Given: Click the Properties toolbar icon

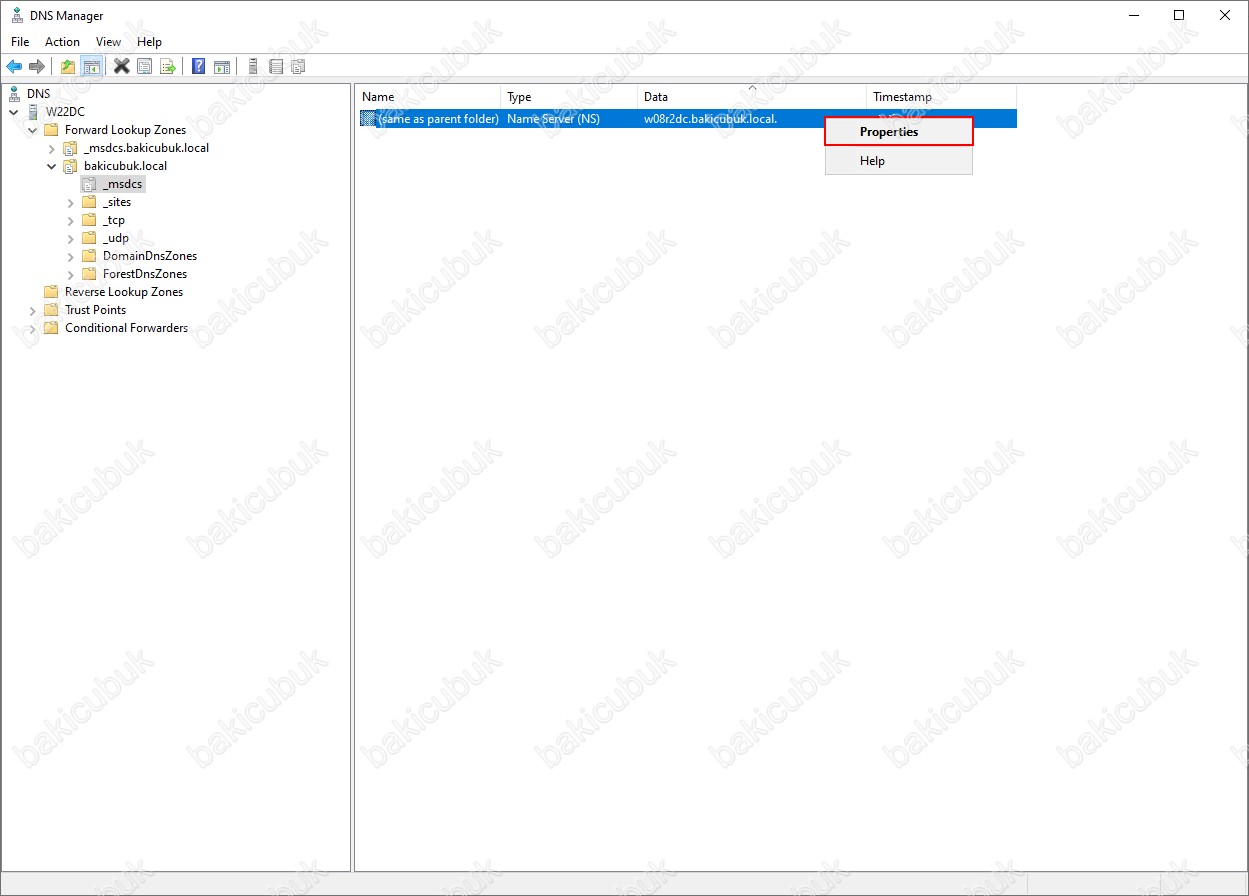Looking at the screenshot, I should [x=145, y=67].
